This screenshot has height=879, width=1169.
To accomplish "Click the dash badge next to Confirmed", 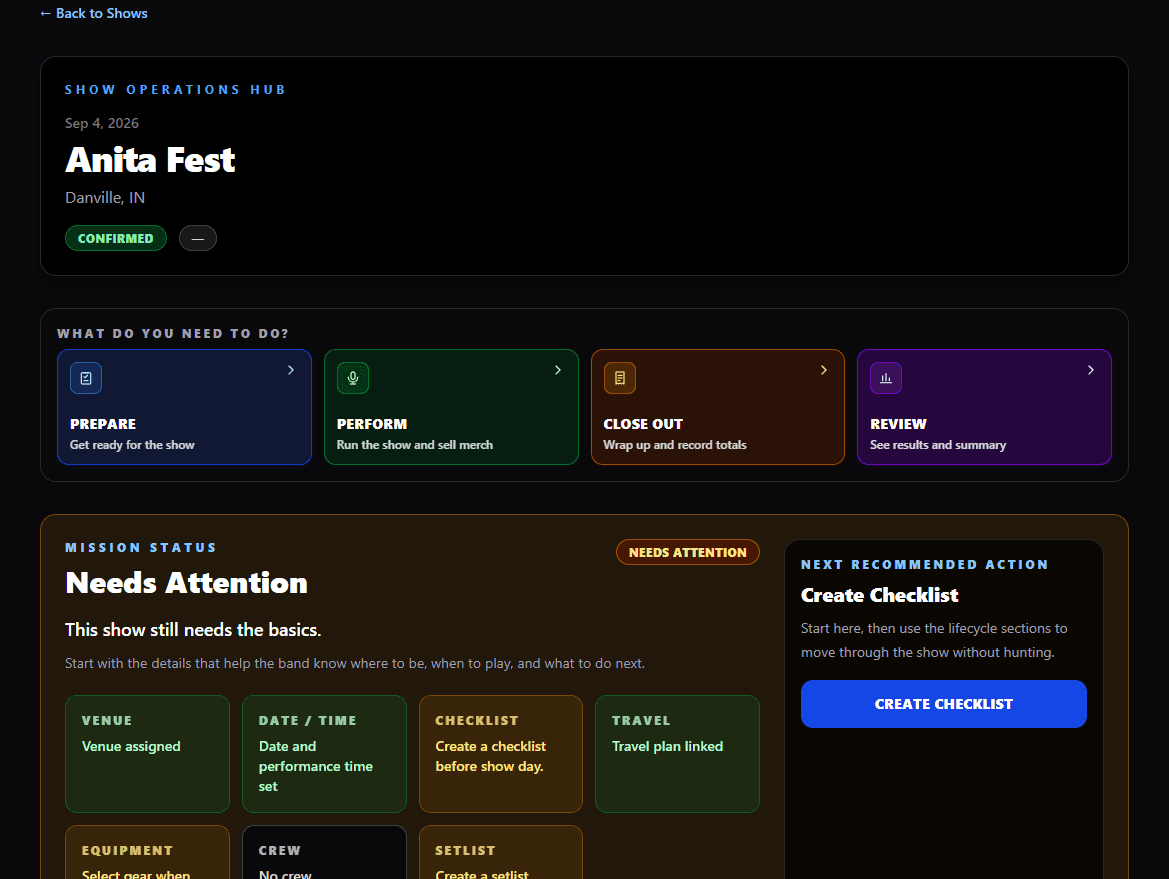I will pos(198,239).
